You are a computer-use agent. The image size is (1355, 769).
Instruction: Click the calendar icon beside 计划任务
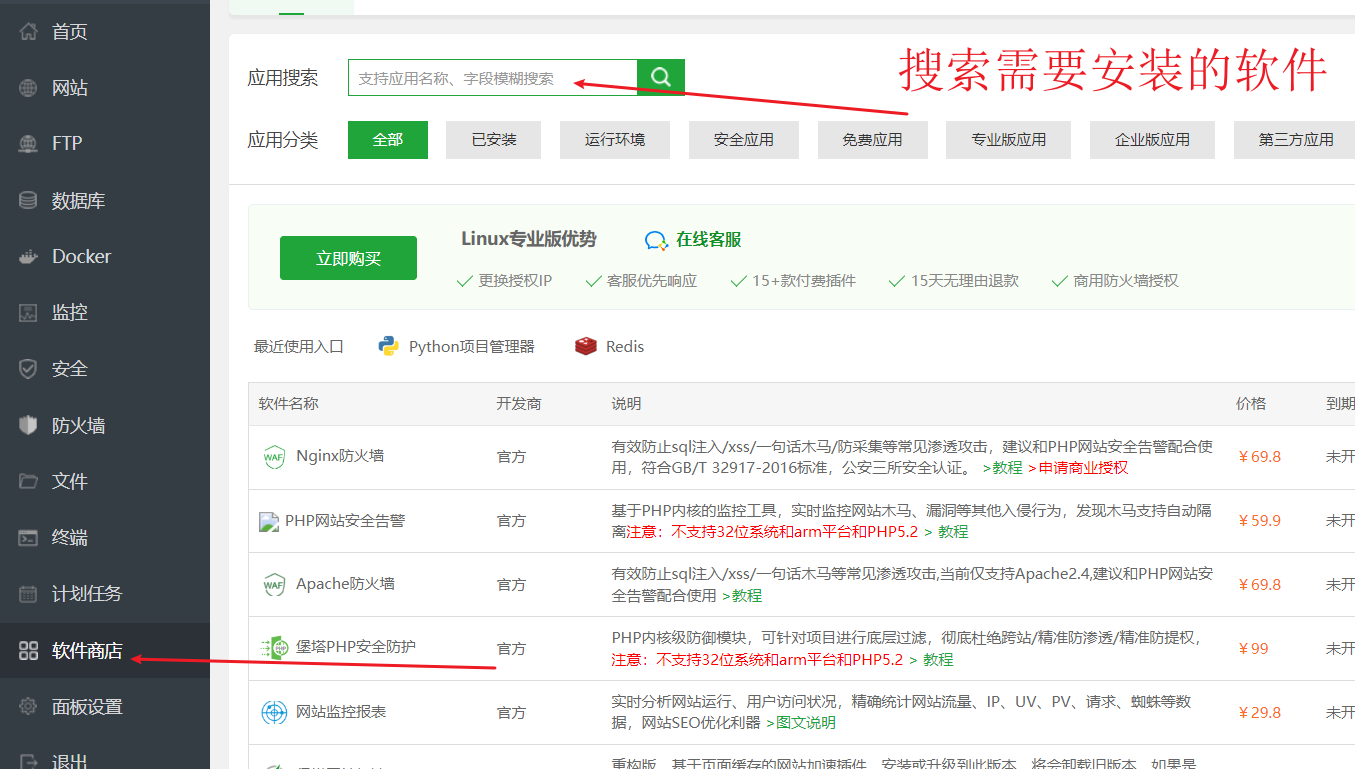[x=29, y=594]
